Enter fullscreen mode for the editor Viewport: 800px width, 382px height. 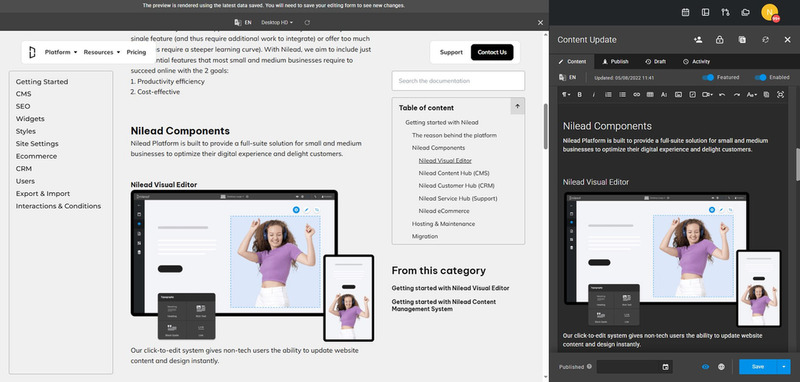click(781, 94)
